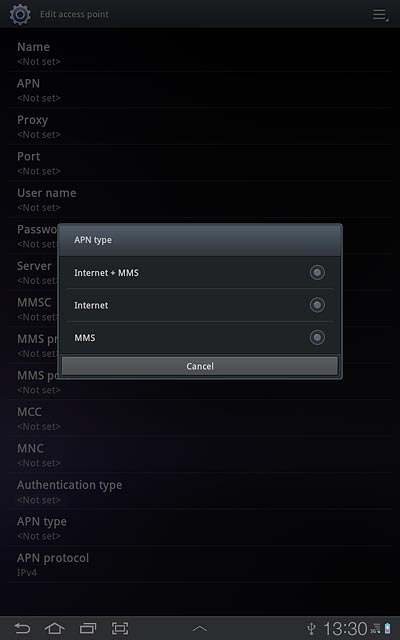Tap the Proxy setting row
Image resolution: width=400 pixels, height=640 pixels.
point(200,127)
